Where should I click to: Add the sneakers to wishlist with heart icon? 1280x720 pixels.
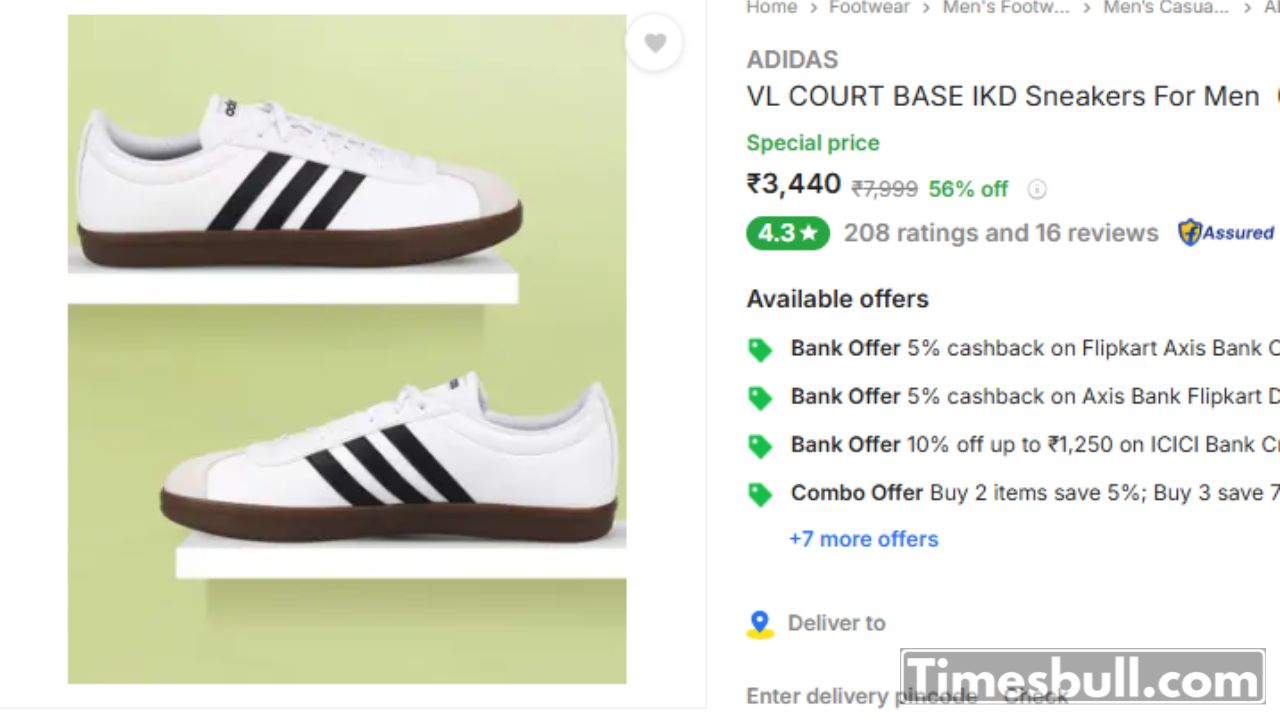click(x=655, y=43)
